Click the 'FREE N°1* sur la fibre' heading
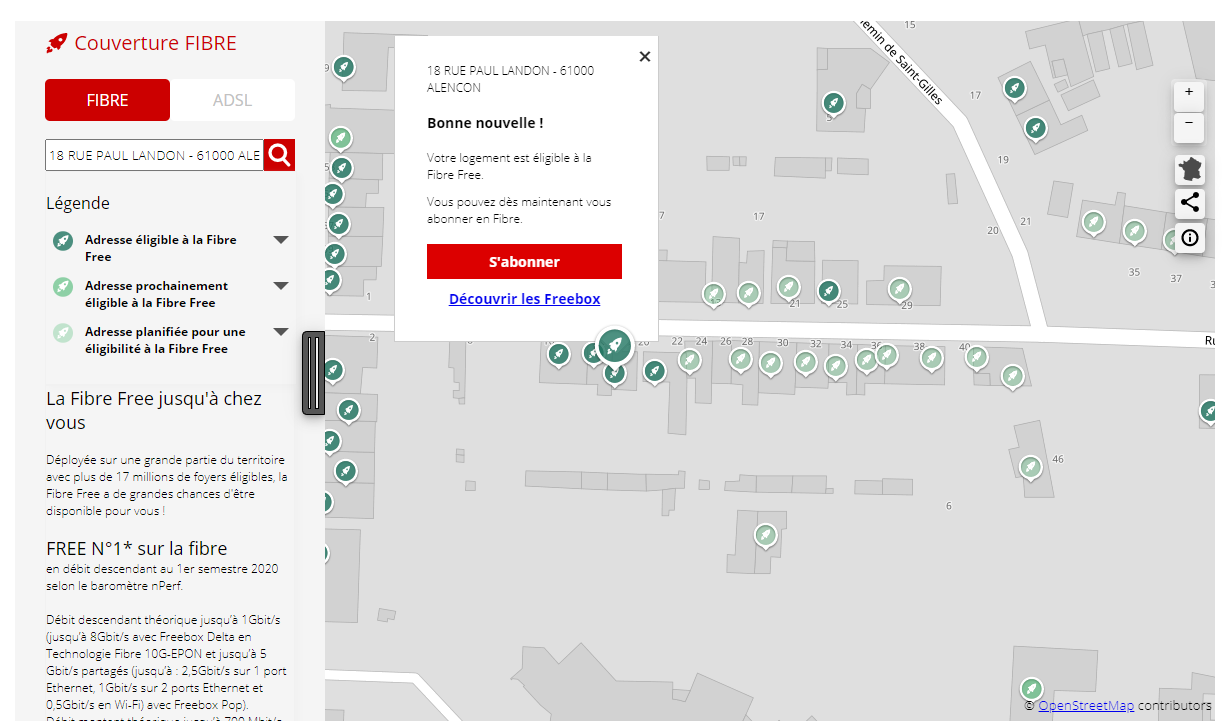 [137, 549]
